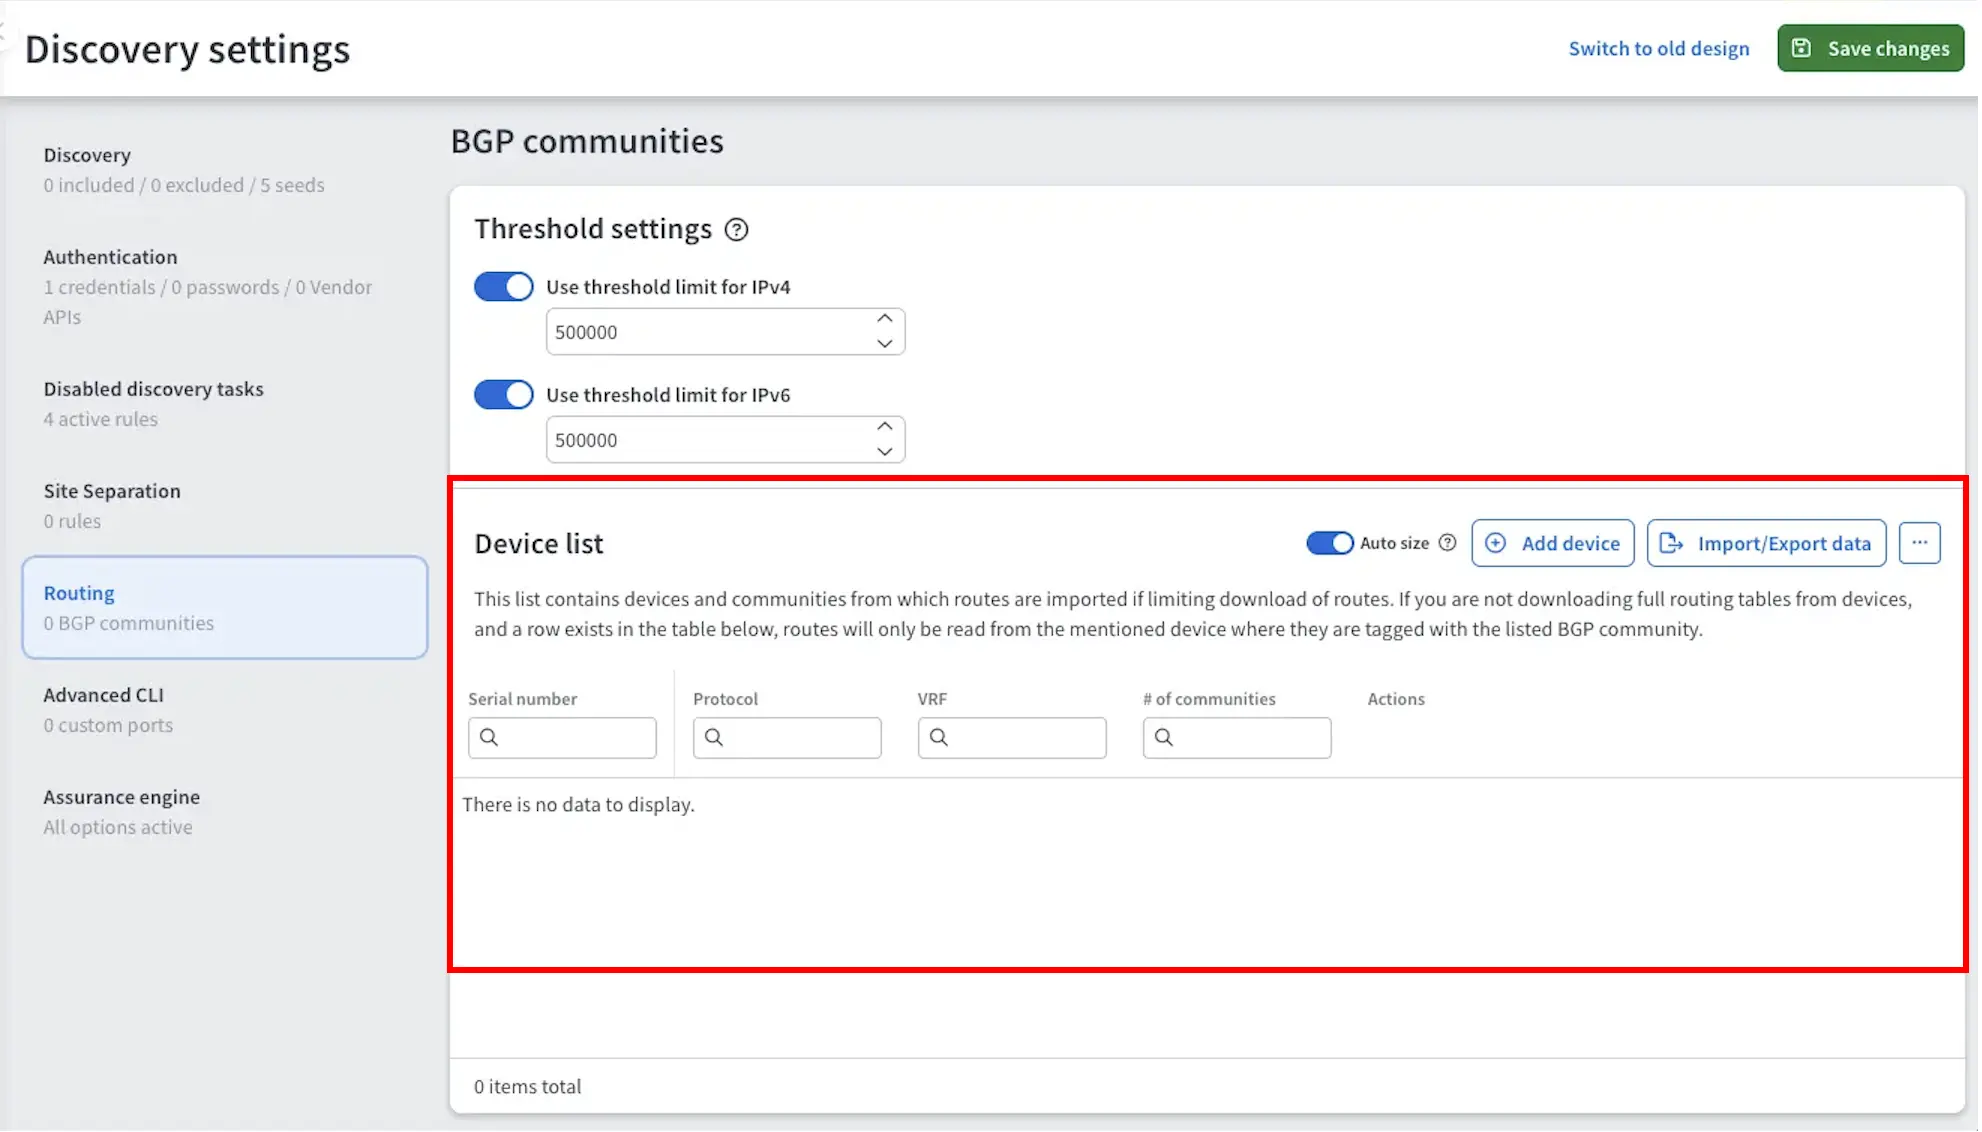Viewport: 1982px width, 1132px height.
Task: Click the Auto size help question icon
Action: click(1449, 543)
